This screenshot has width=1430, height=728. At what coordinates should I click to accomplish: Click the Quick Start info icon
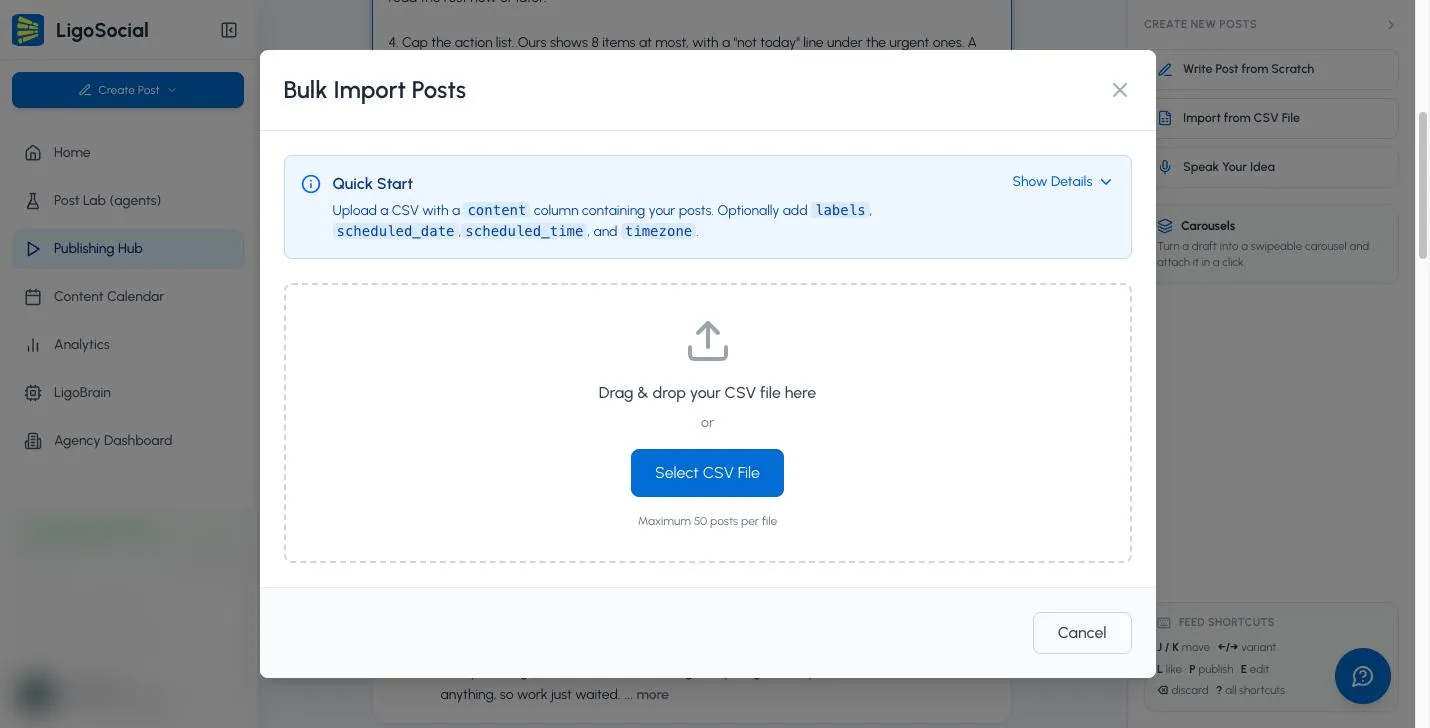(311, 184)
